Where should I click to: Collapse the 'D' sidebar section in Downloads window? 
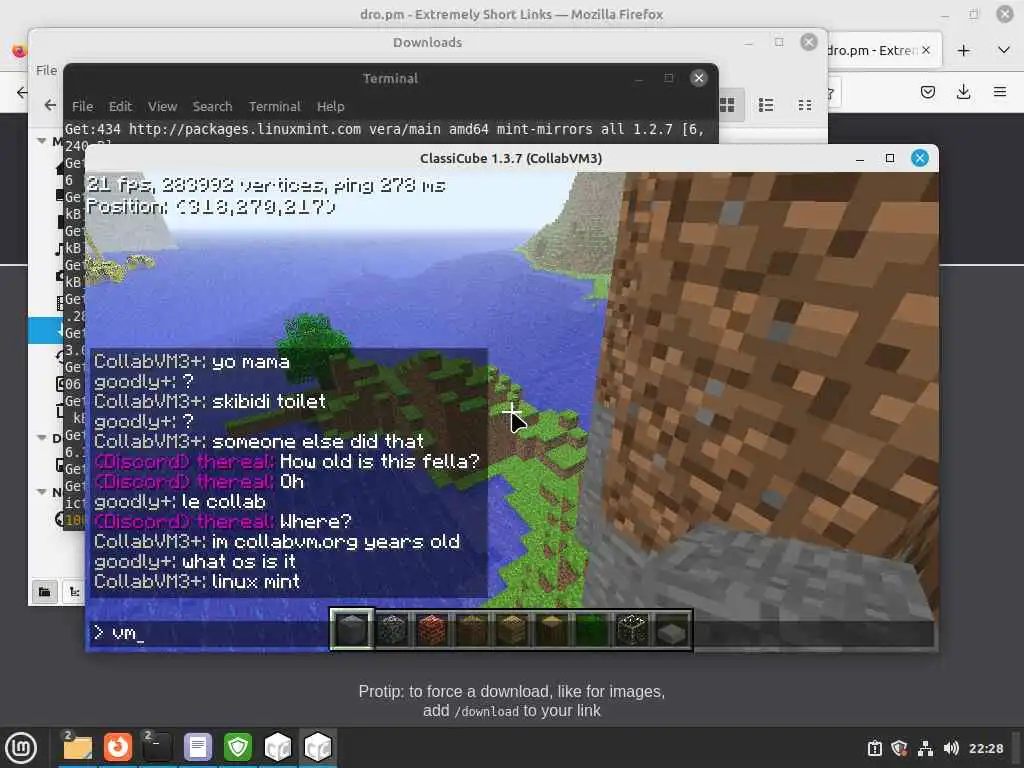tap(42, 438)
